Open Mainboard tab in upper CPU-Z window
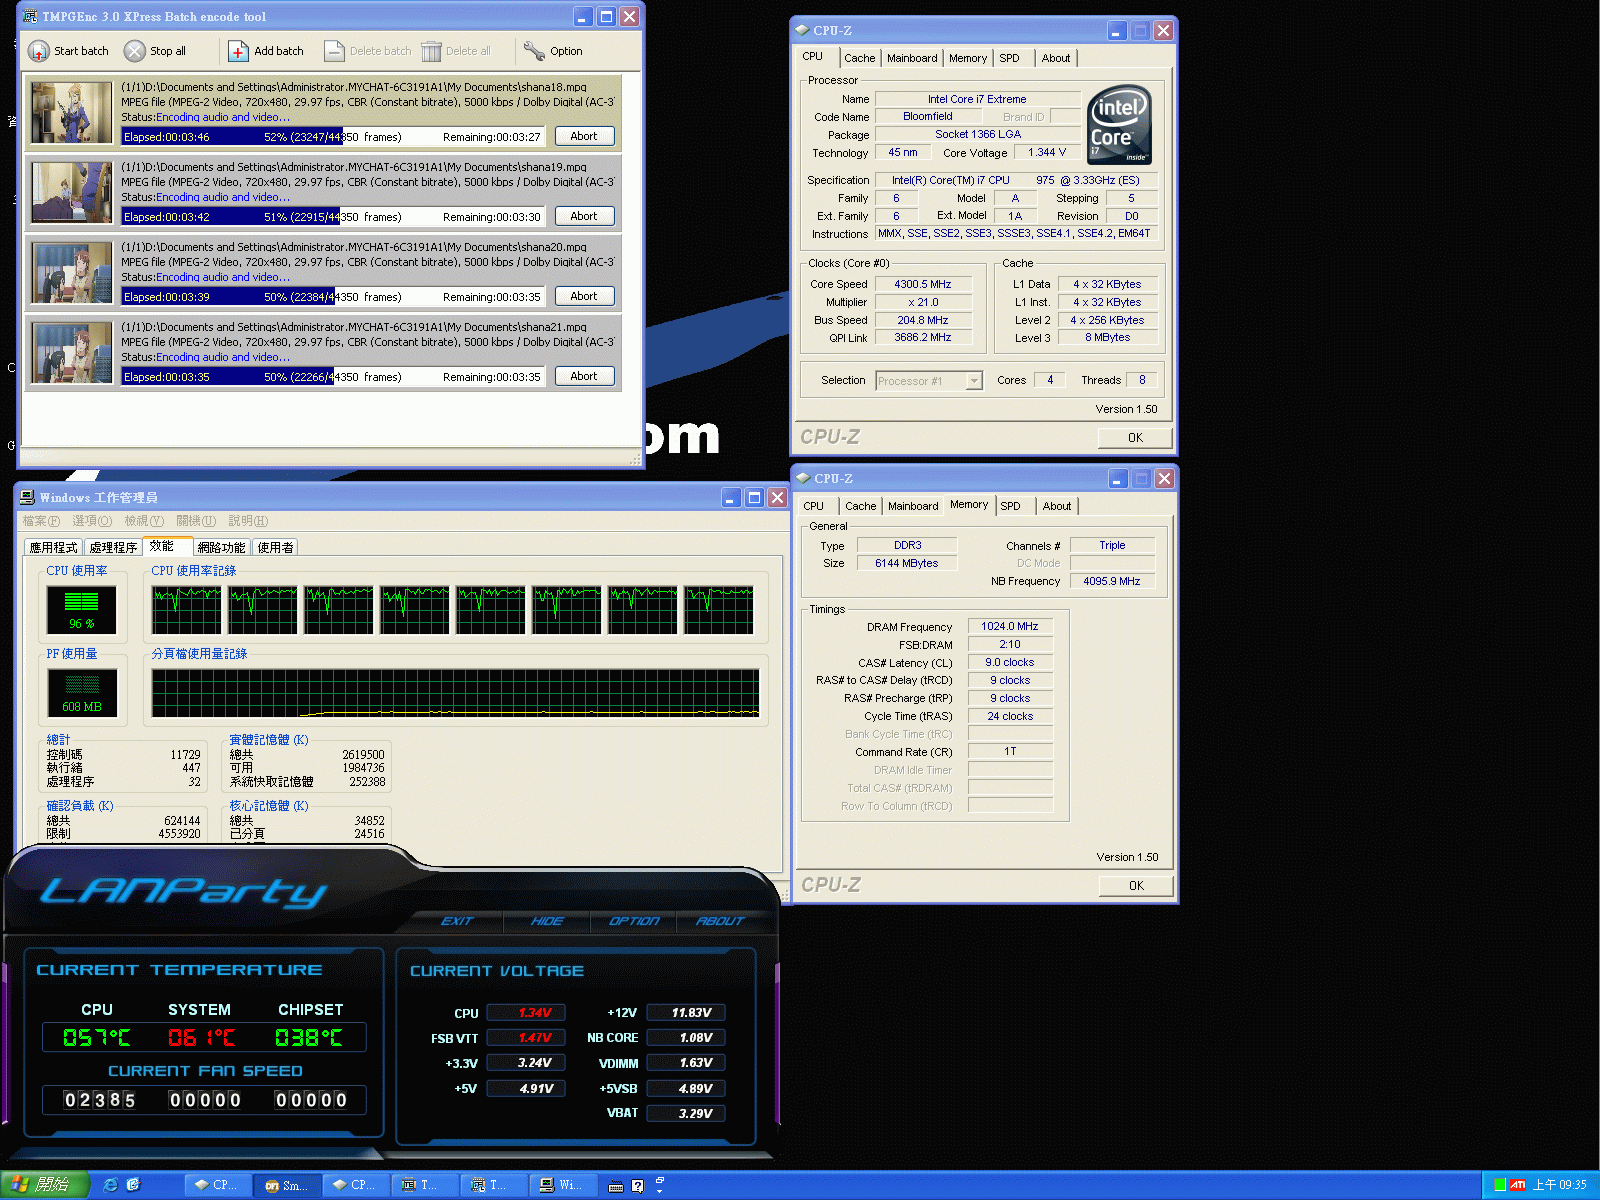Viewport: 1600px width, 1200px height. [x=912, y=58]
